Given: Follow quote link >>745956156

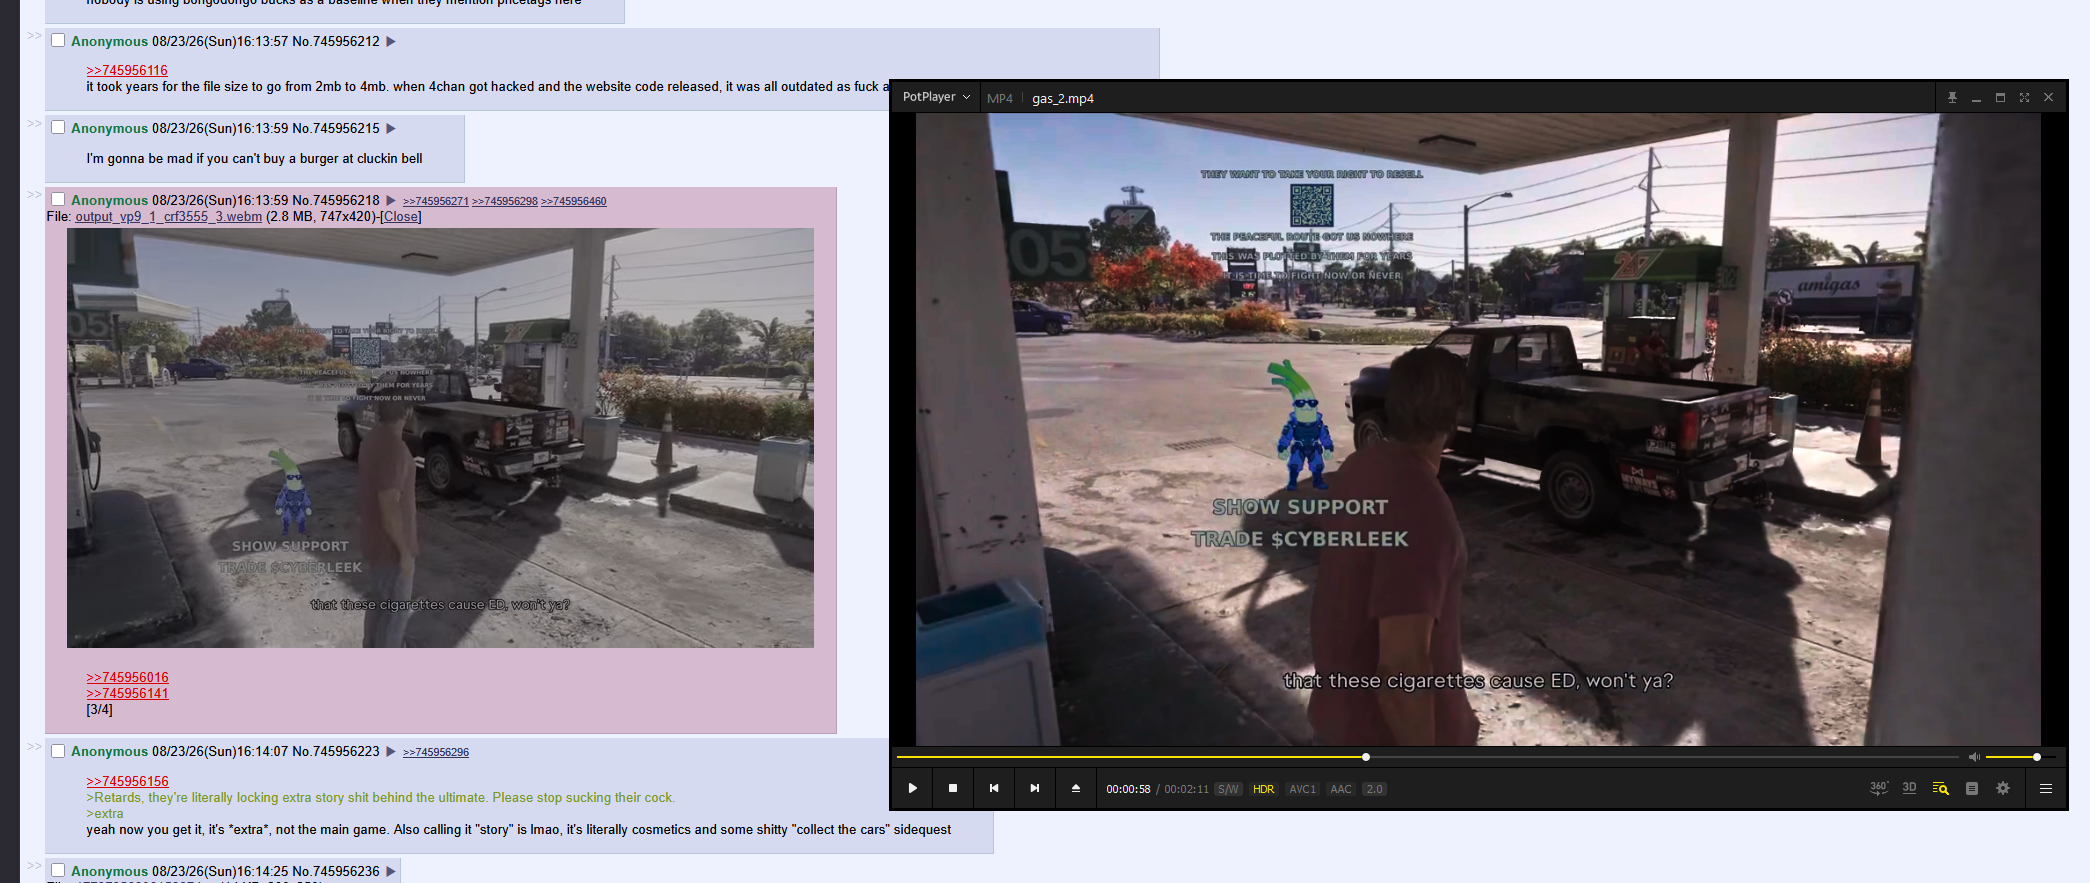Looking at the screenshot, I should (x=127, y=781).
